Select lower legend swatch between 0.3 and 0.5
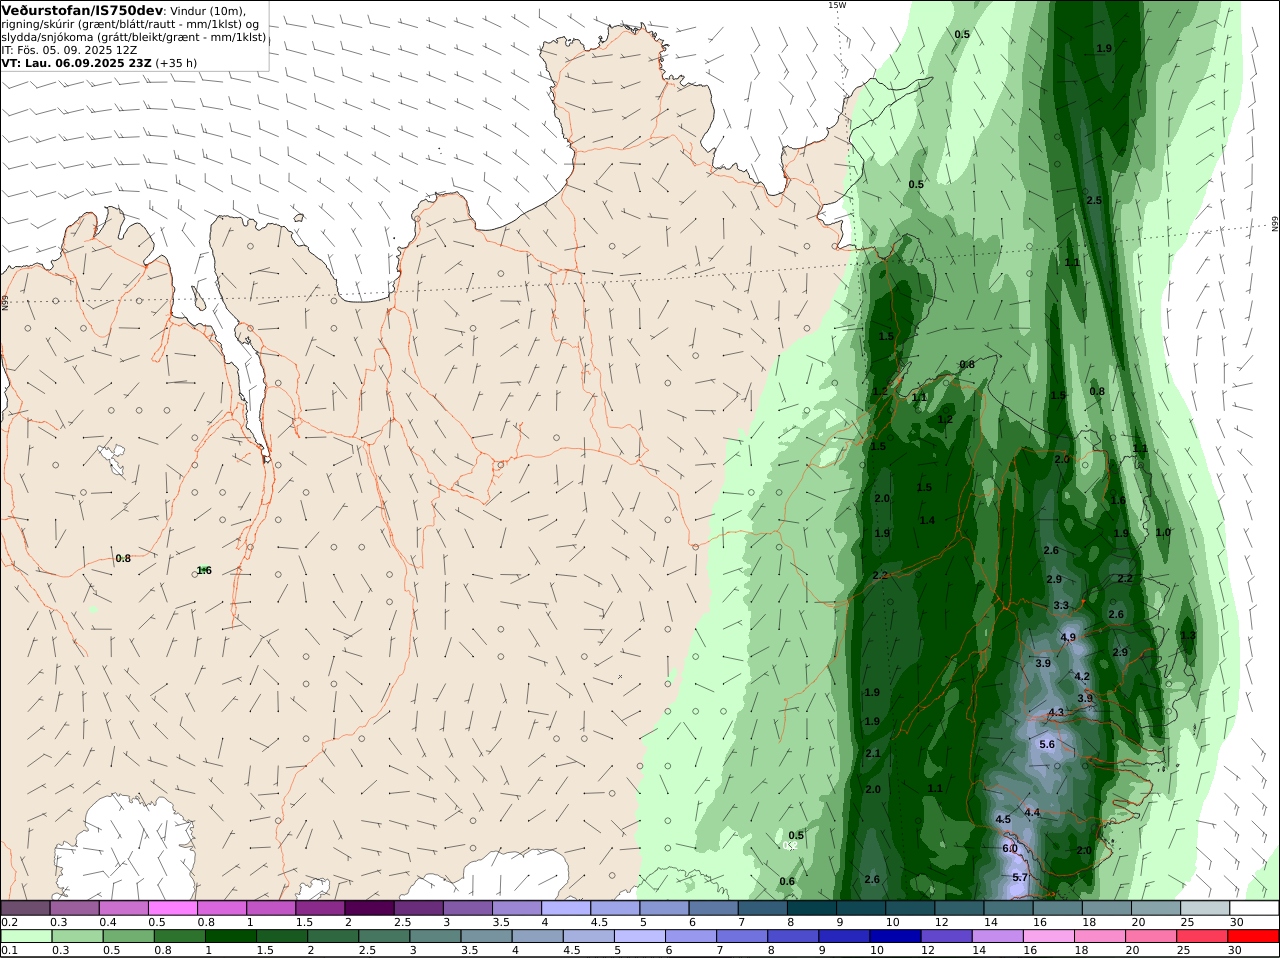The height and width of the screenshot is (958, 1280). click(x=76, y=936)
